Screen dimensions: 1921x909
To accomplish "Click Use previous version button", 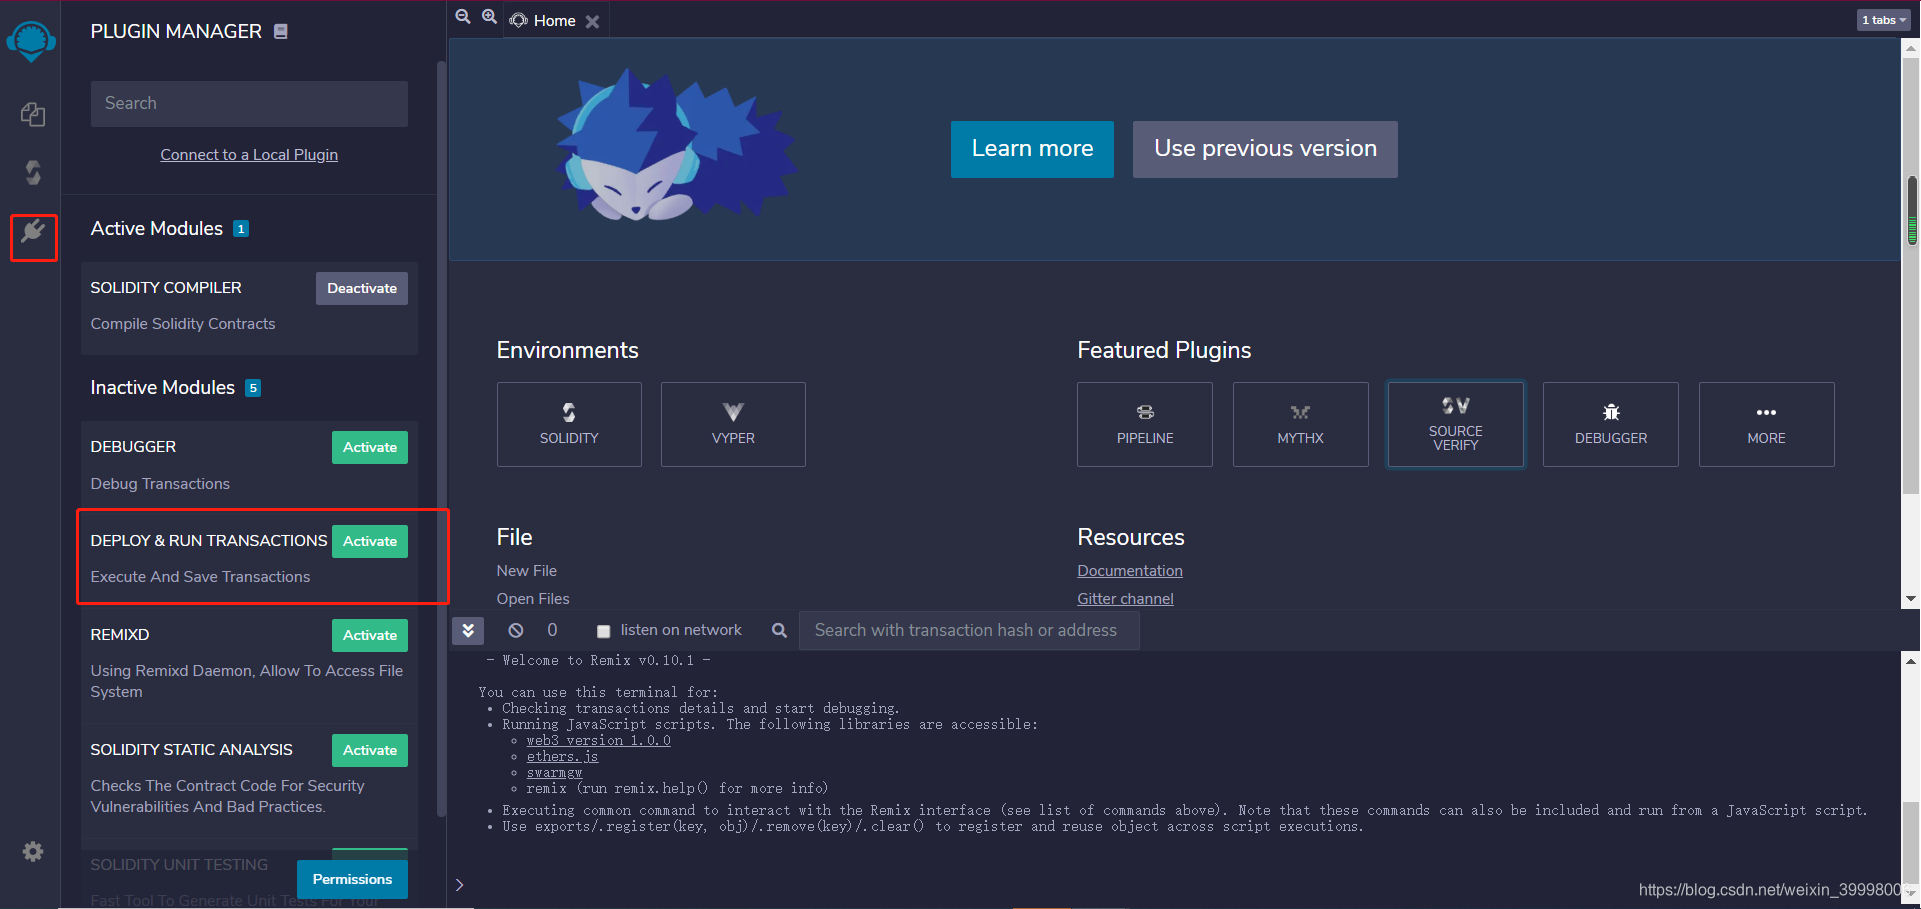I will pyautogui.click(x=1265, y=149).
